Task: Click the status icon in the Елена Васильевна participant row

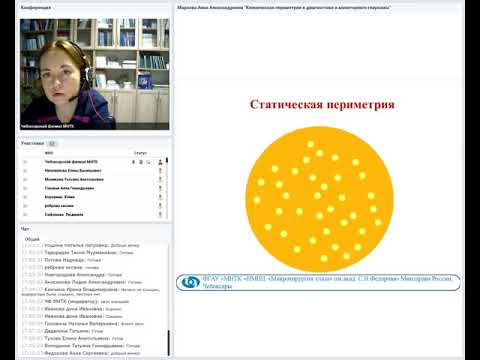Action: pos(160,171)
